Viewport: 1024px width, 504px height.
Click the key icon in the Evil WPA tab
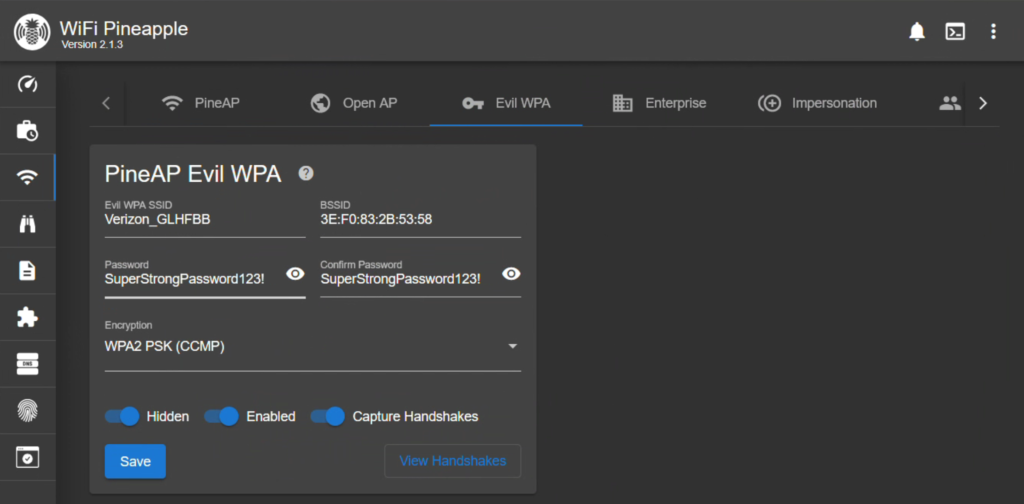click(x=473, y=103)
